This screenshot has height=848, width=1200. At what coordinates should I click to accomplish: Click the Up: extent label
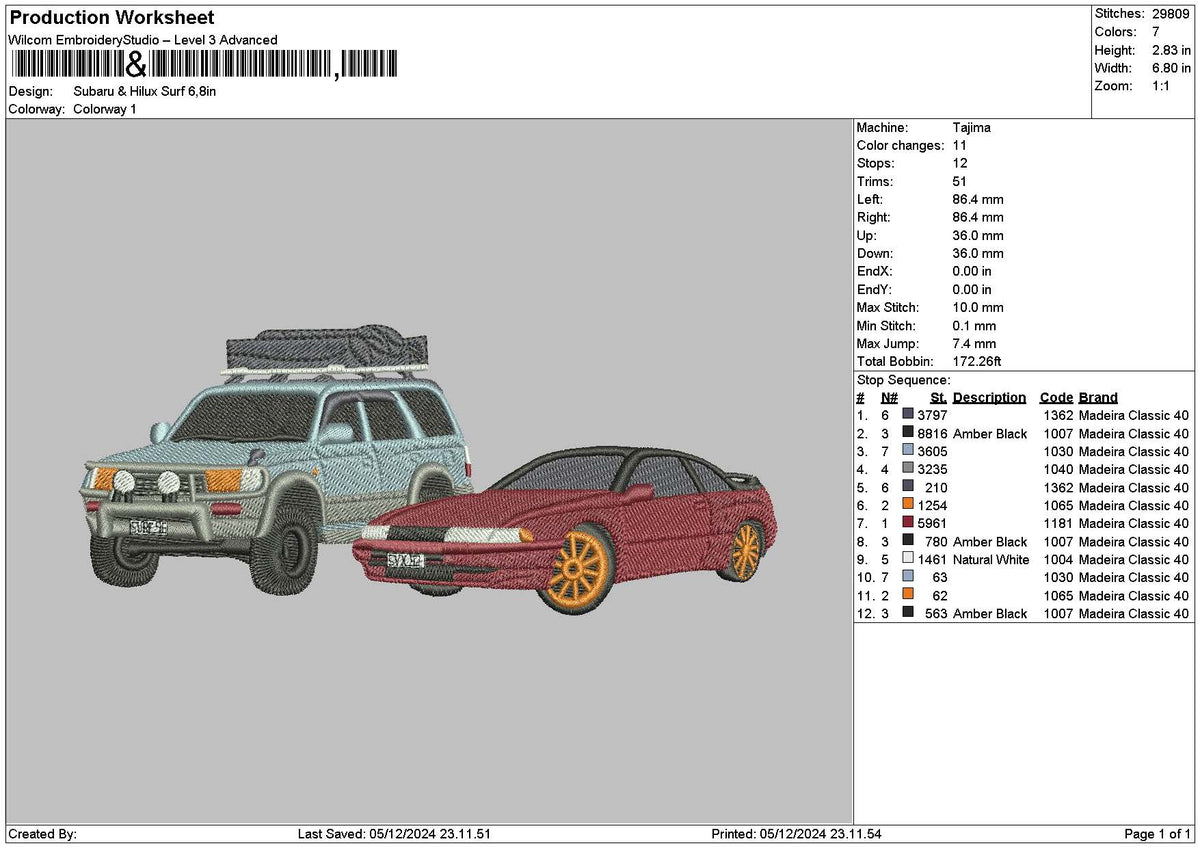(867, 236)
